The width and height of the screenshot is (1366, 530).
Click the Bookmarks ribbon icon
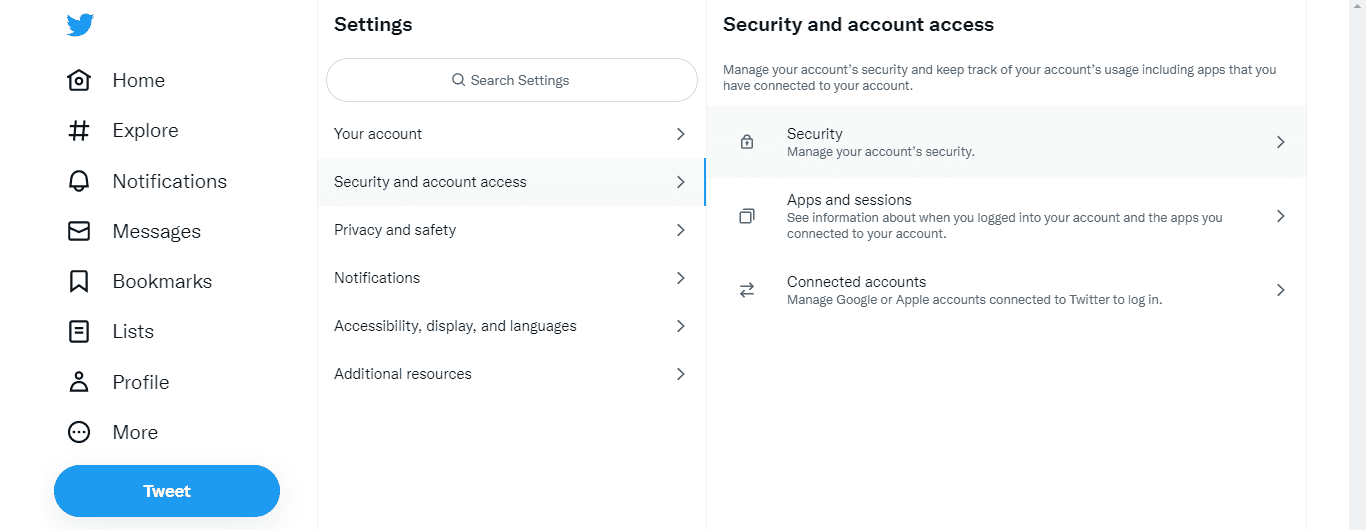click(x=79, y=281)
